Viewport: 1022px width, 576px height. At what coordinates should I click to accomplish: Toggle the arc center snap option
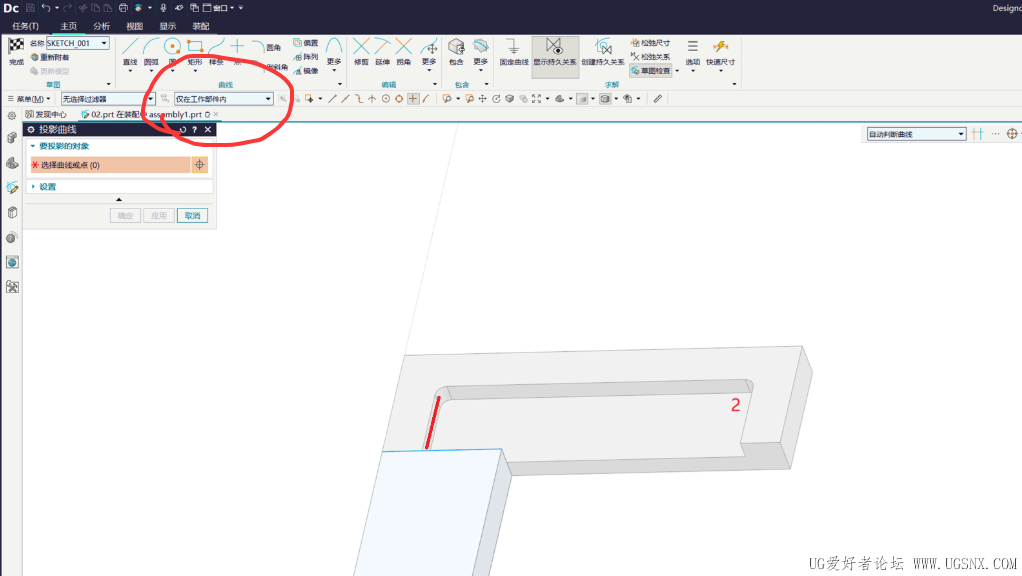pos(386,99)
